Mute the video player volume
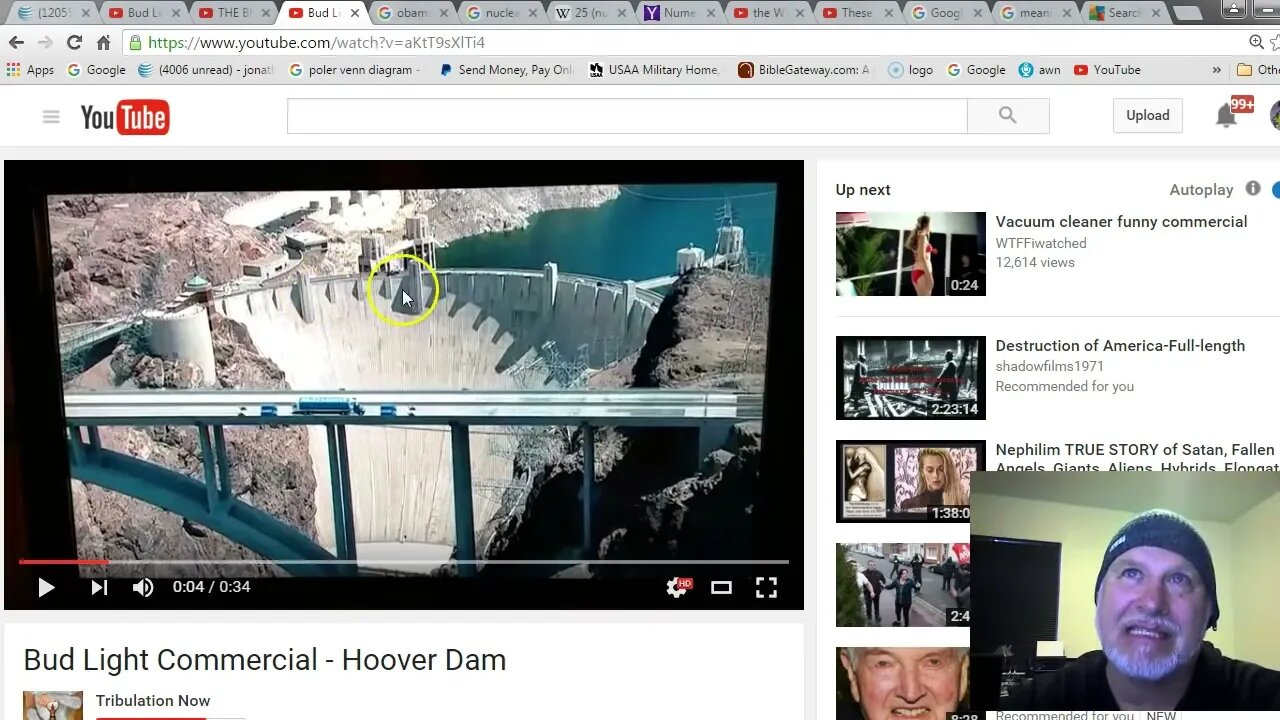The height and width of the screenshot is (720, 1280). click(x=143, y=587)
